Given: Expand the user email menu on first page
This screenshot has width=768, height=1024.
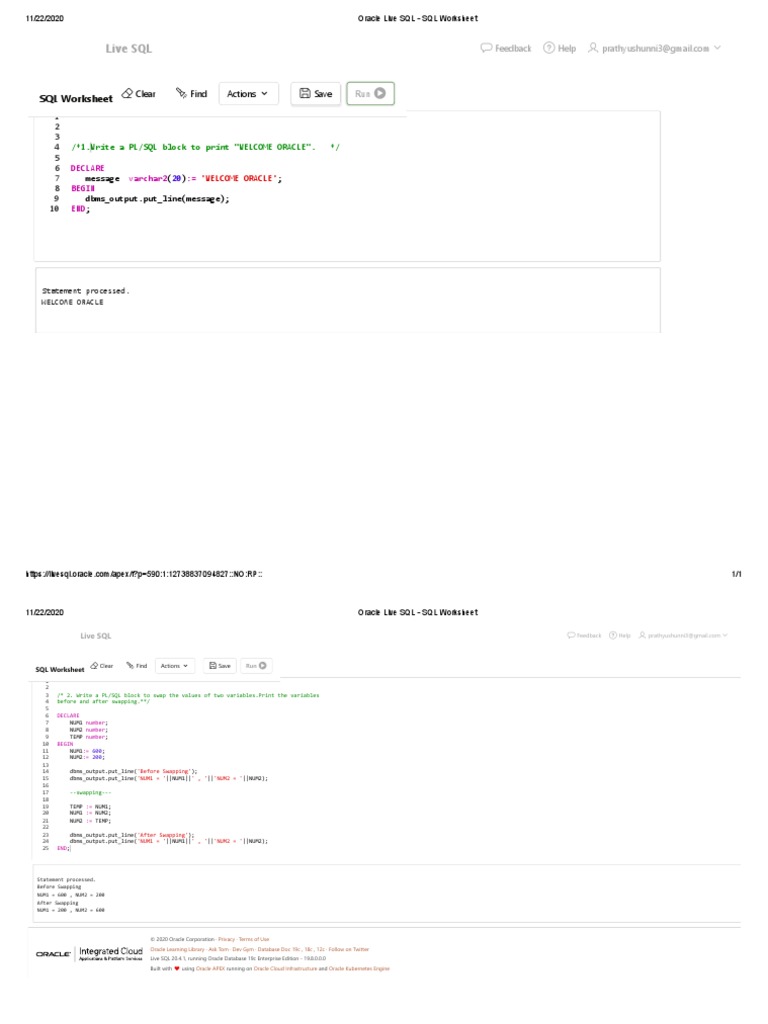Looking at the screenshot, I should [654, 48].
